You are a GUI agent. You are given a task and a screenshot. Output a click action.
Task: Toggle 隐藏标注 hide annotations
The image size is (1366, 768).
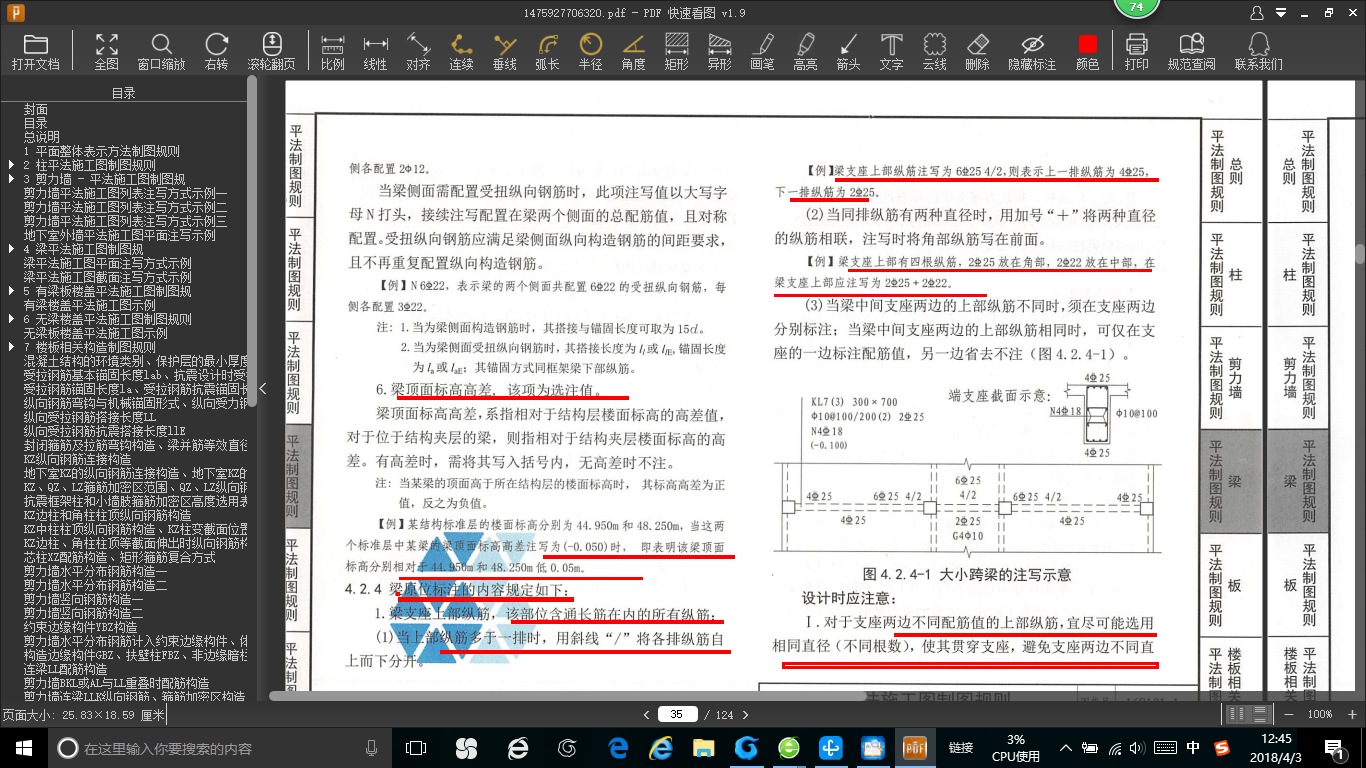click(x=1032, y=51)
